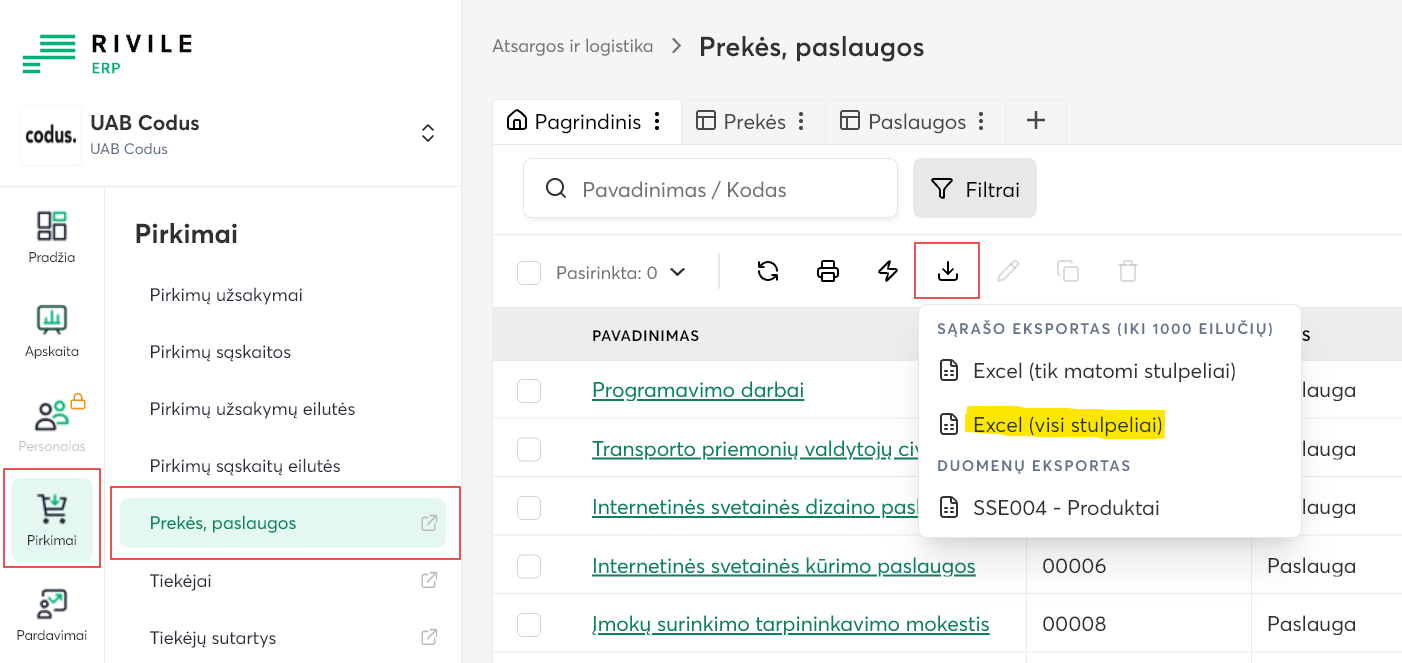Click the refresh list icon
Image resolution: width=1402 pixels, height=663 pixels.
point(768,271)
